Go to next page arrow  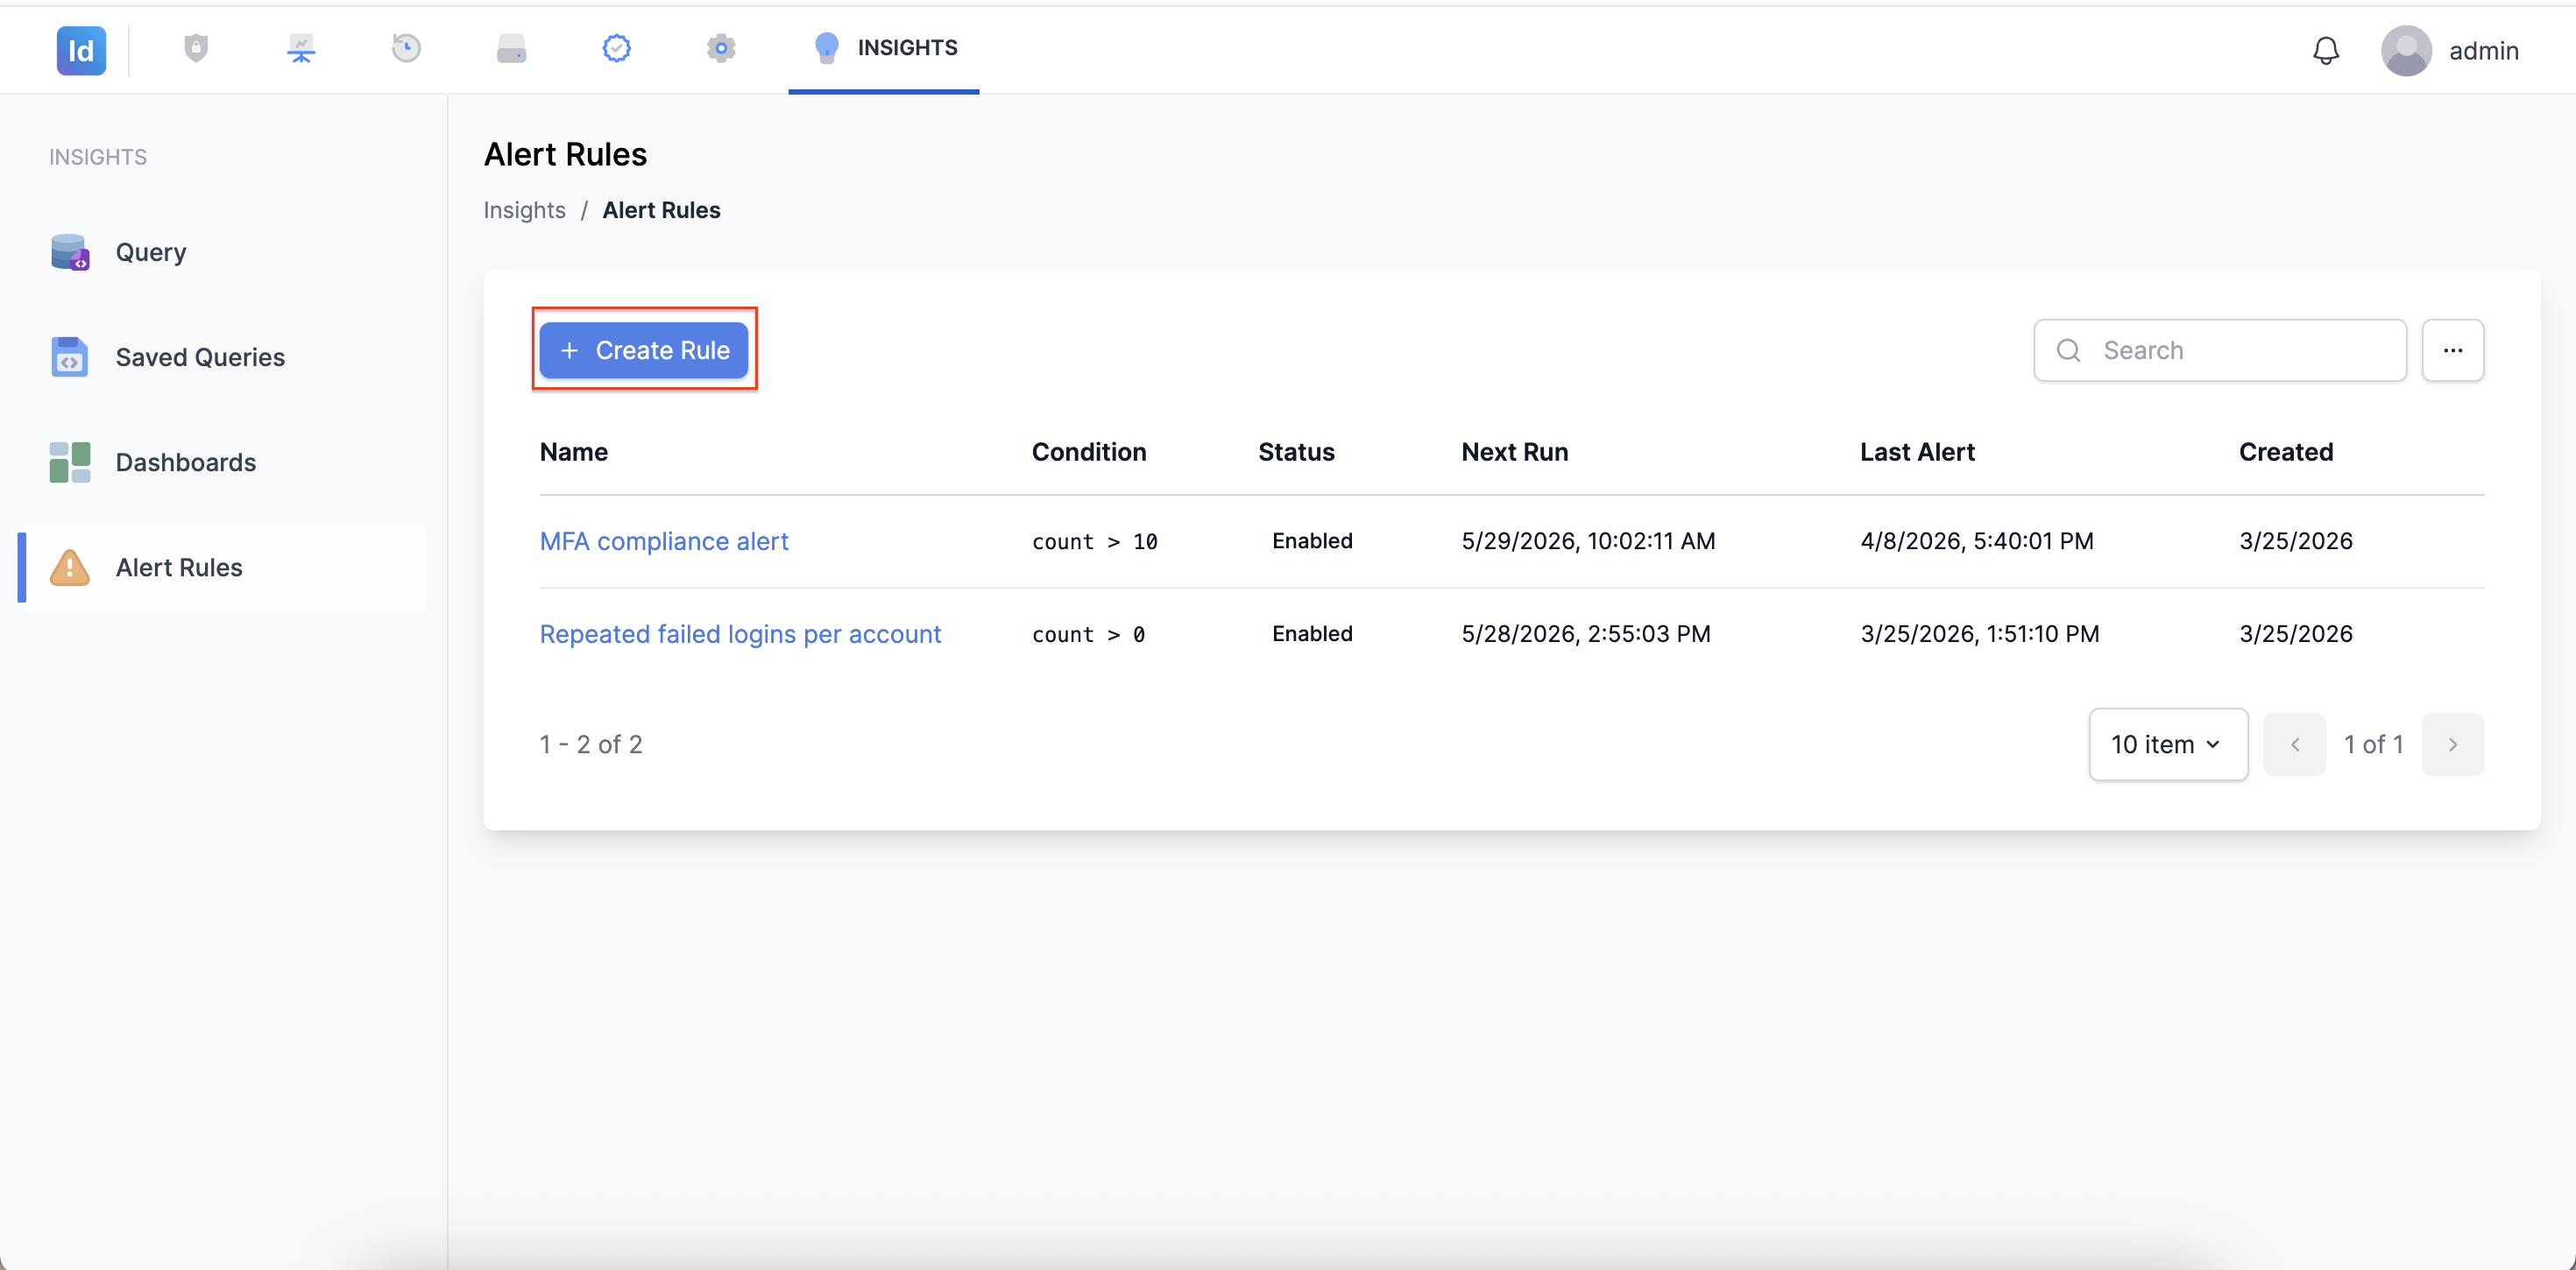[2453, 744]
